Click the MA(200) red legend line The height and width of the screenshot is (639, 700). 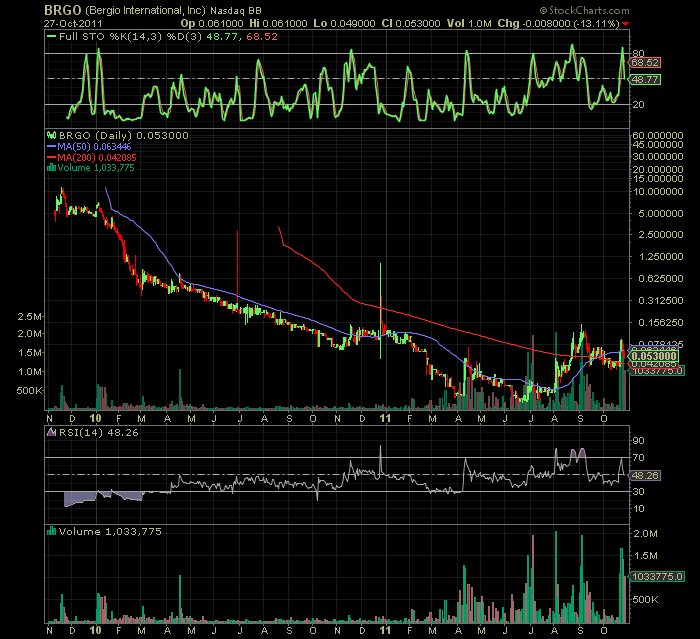[52, 157]
